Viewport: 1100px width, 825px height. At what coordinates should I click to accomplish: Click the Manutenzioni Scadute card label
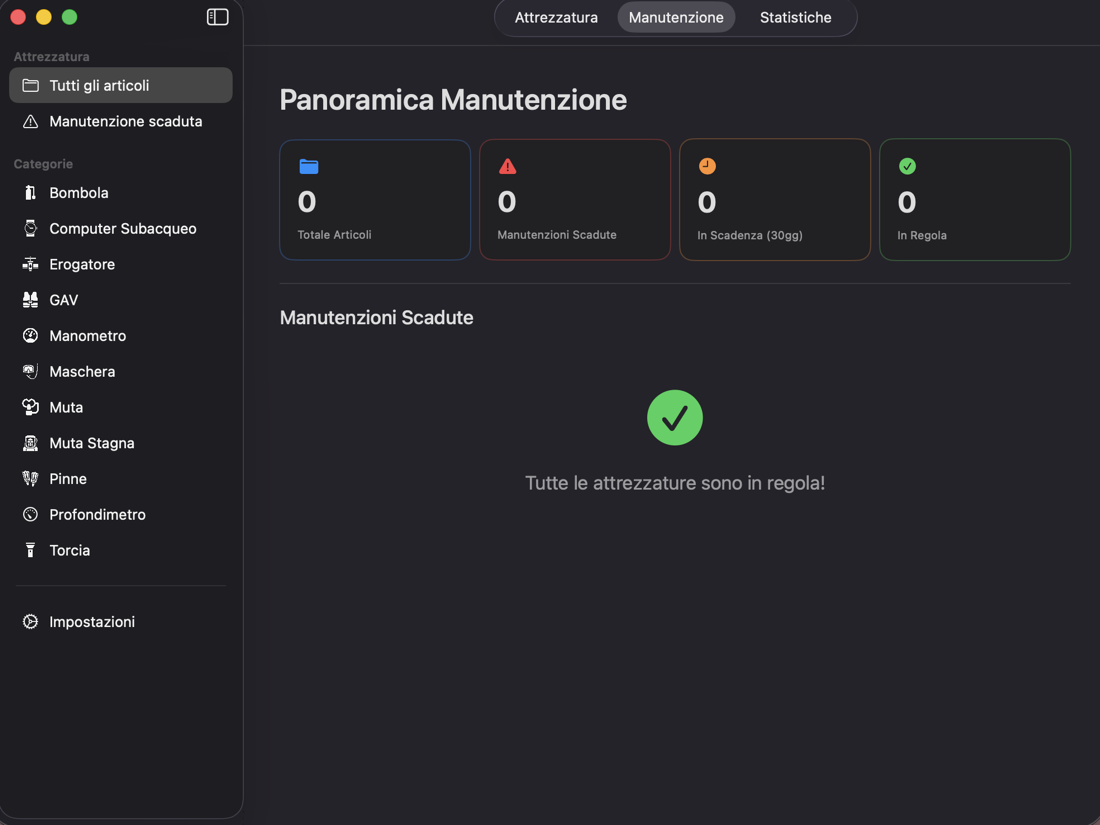click(557, 235)
